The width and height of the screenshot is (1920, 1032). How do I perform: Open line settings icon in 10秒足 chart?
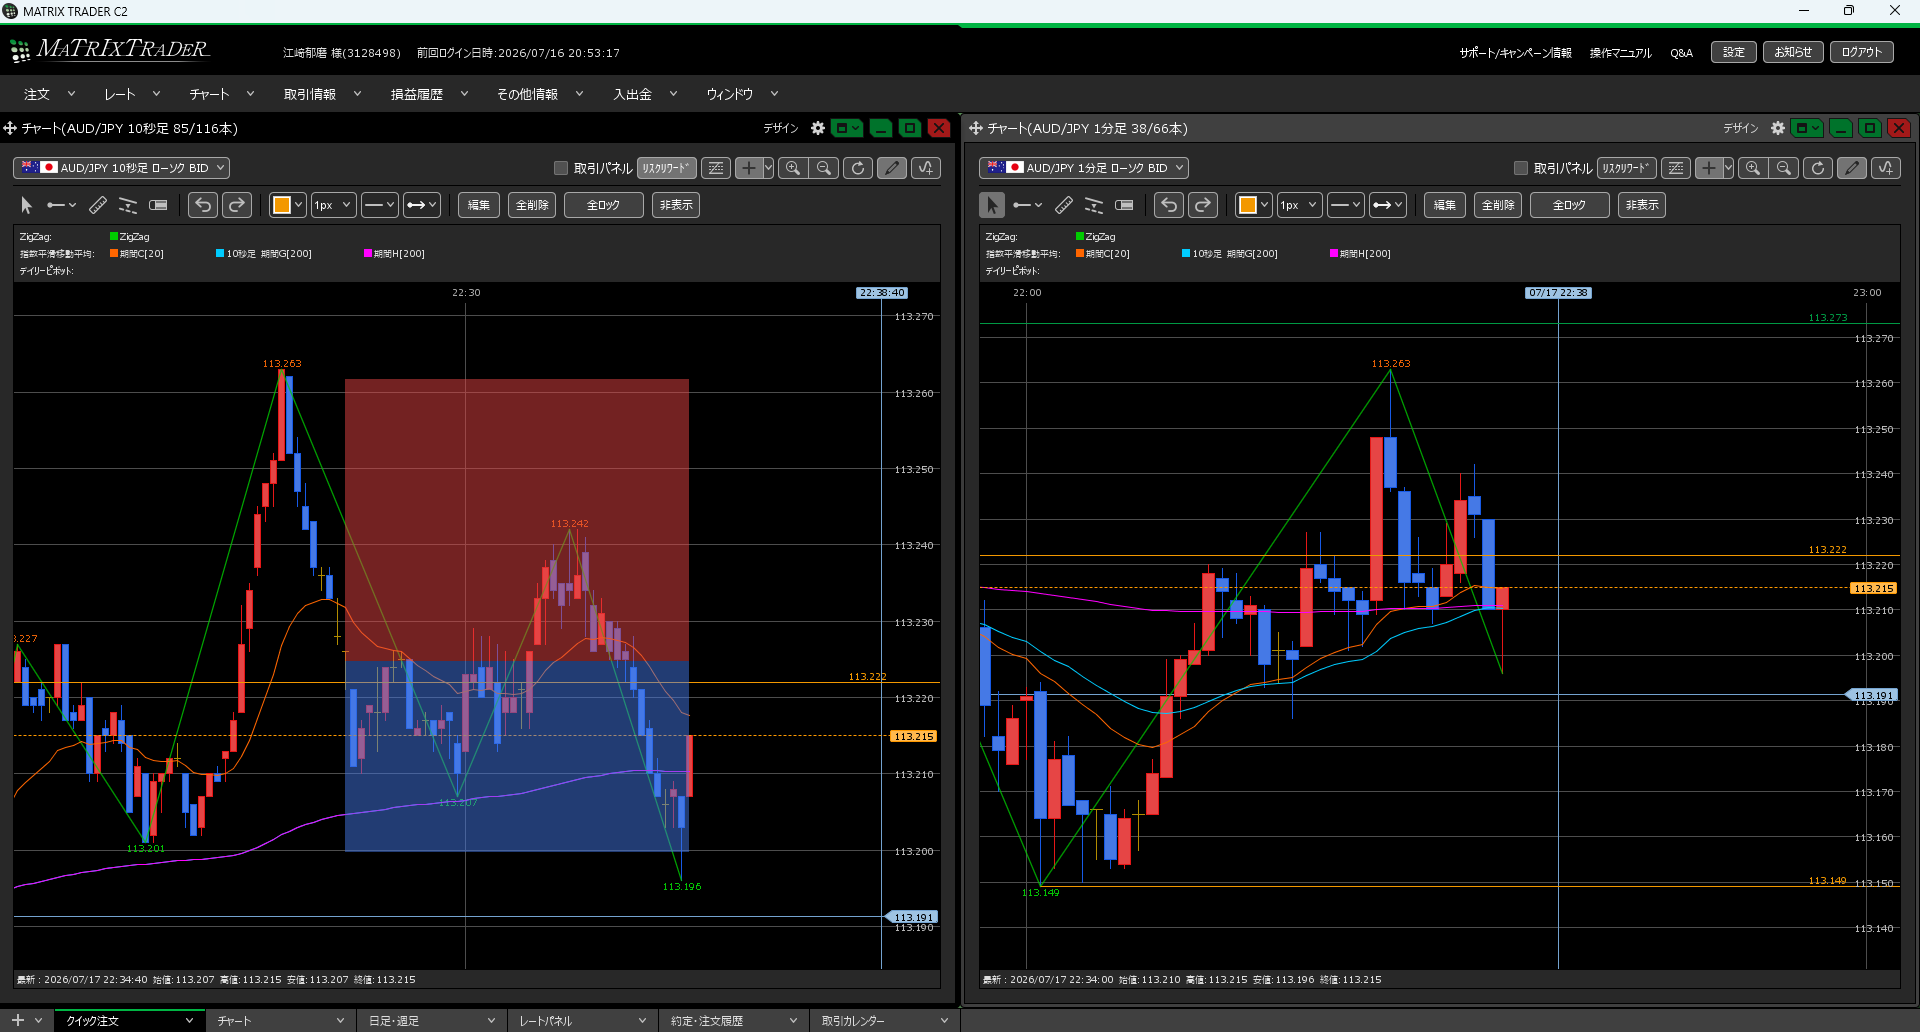[716, 168]
